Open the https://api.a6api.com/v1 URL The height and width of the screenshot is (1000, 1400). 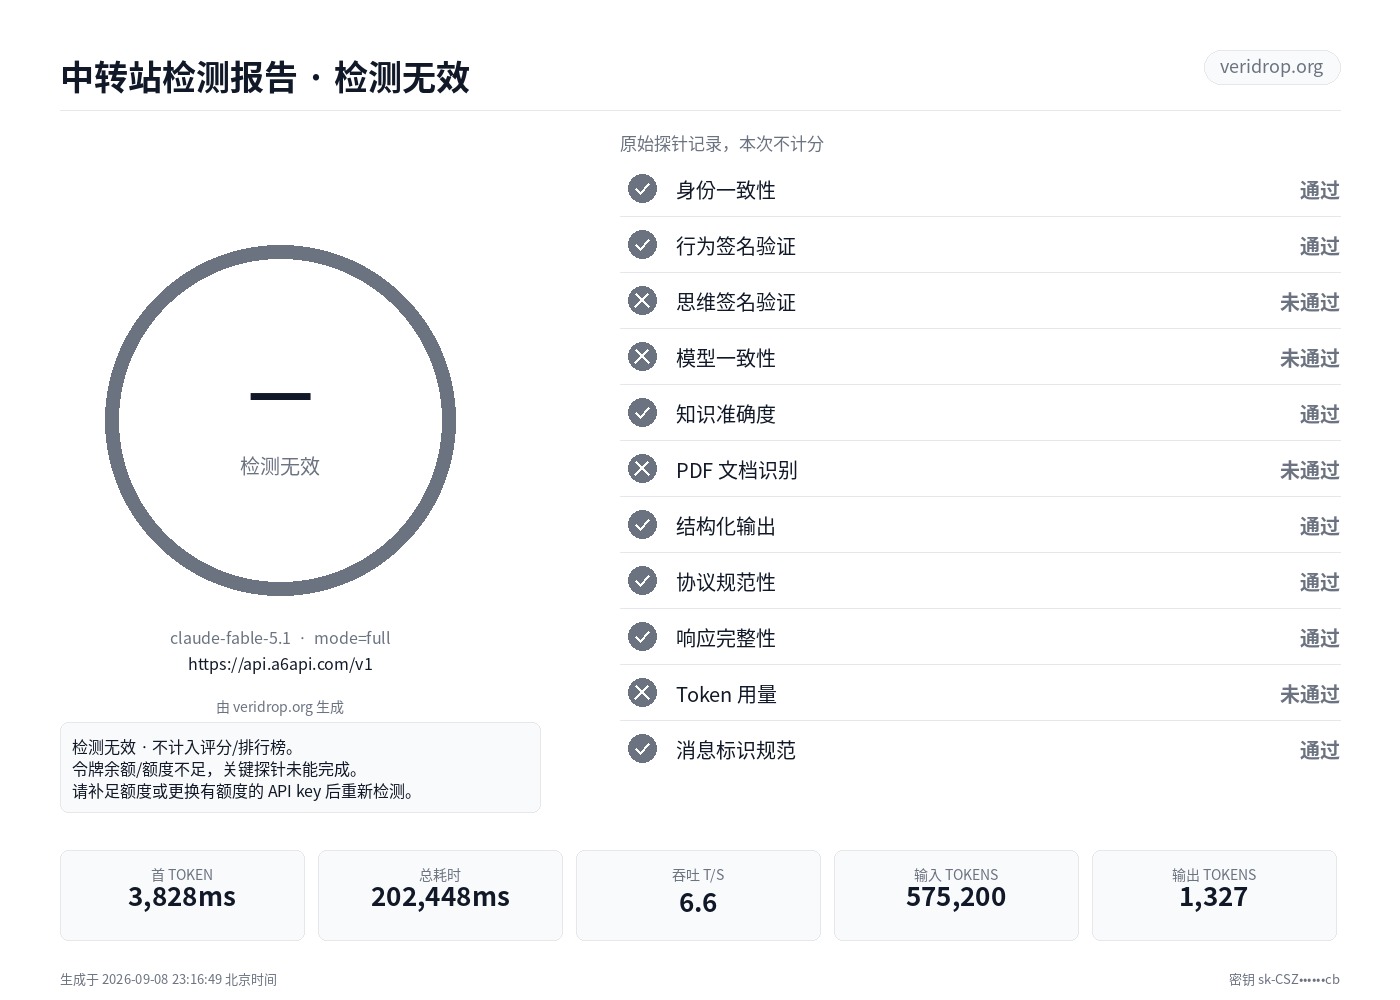pos(280,664)
